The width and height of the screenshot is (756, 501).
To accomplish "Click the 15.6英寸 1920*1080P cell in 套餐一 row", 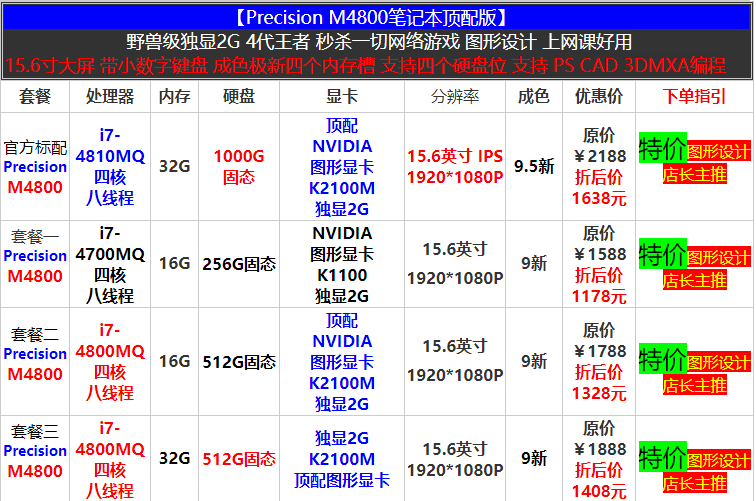I will (x=455, y=264).
